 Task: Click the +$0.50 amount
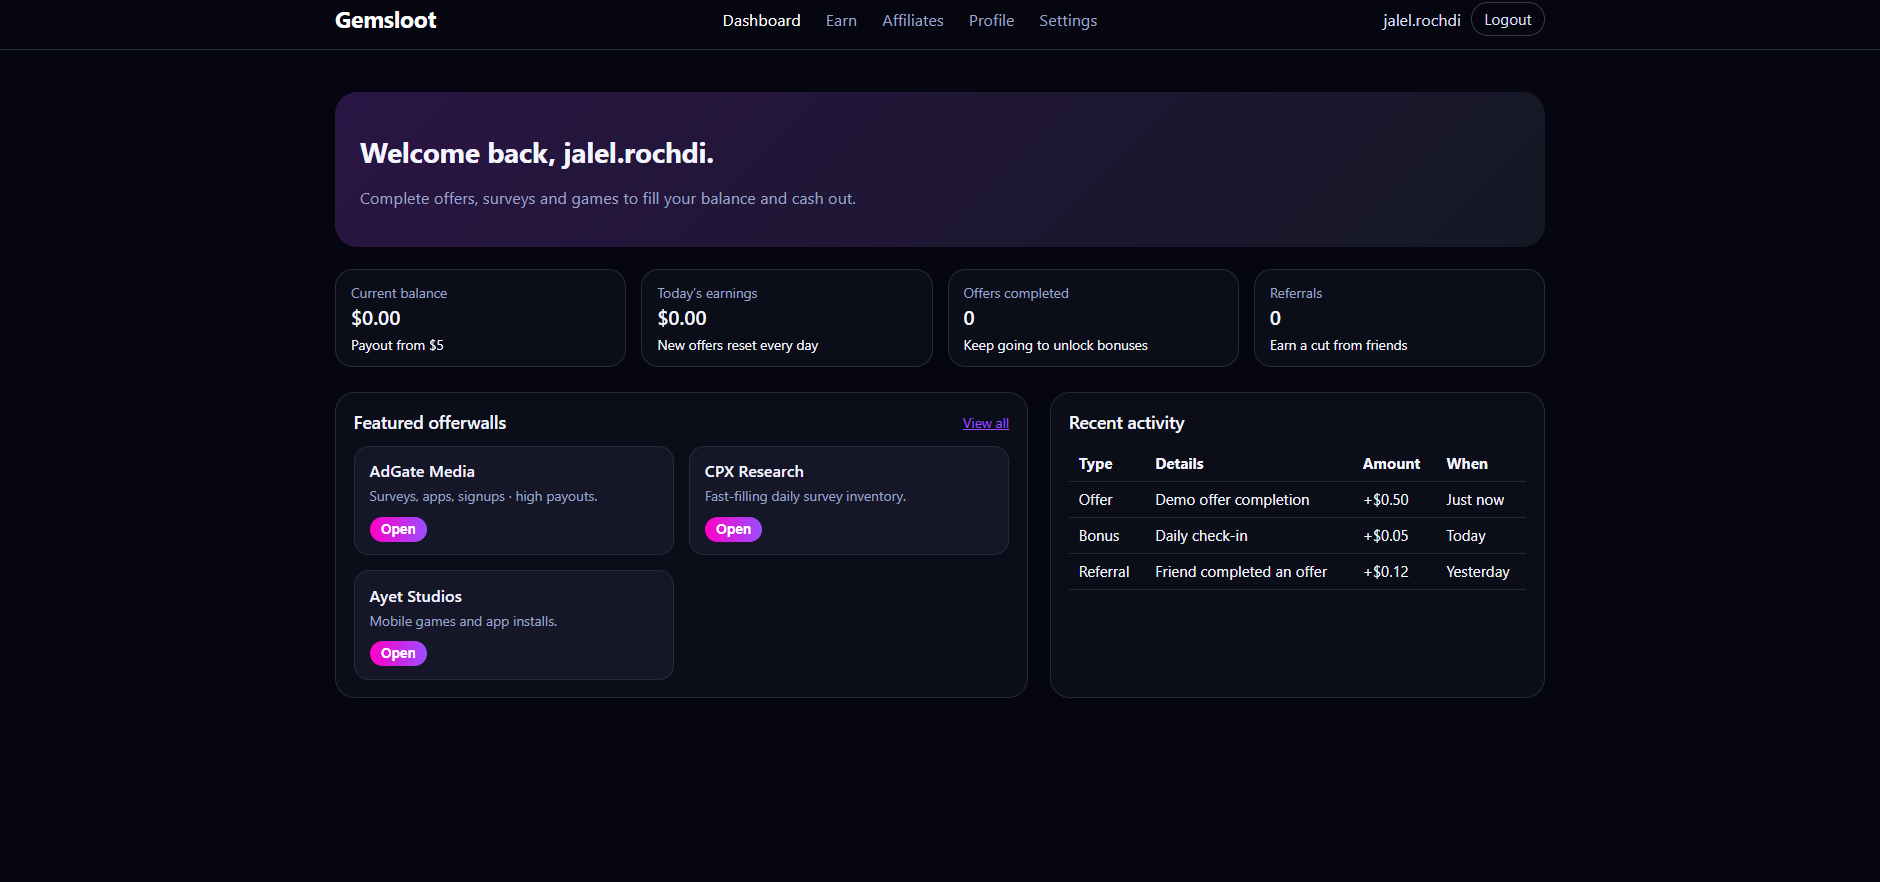click(x=1386, y=500)
